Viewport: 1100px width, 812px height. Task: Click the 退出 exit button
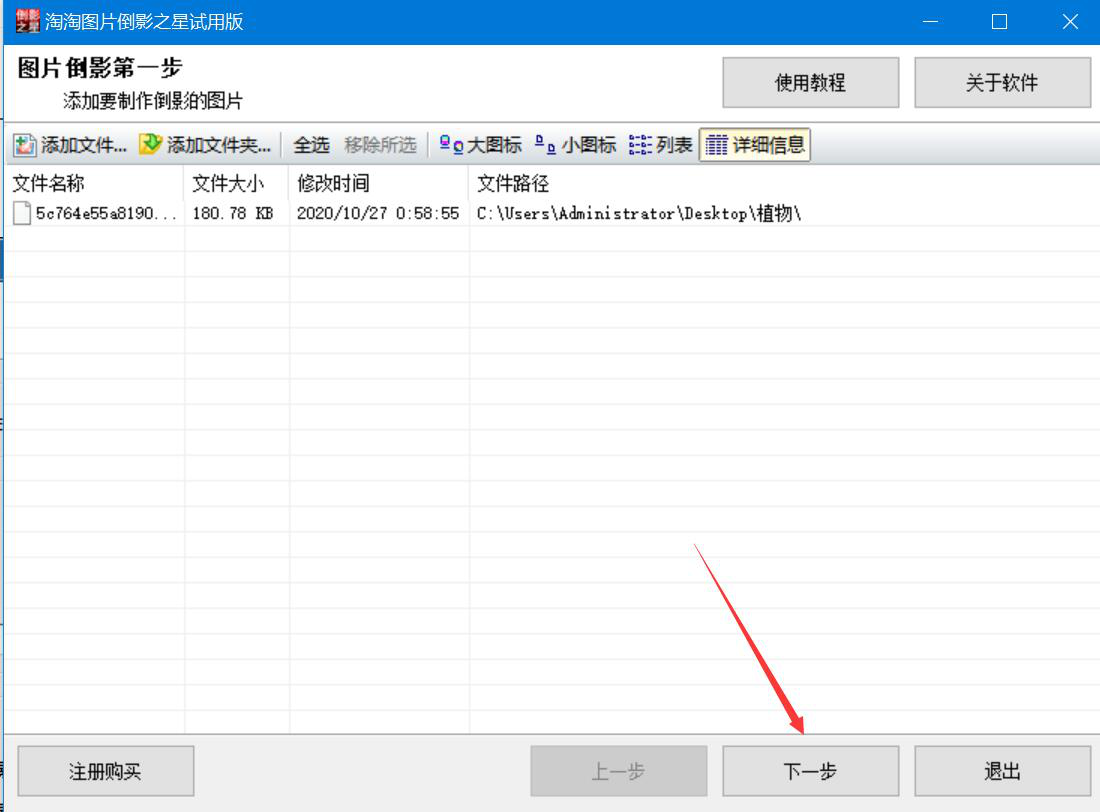[x=1002, y=771]
